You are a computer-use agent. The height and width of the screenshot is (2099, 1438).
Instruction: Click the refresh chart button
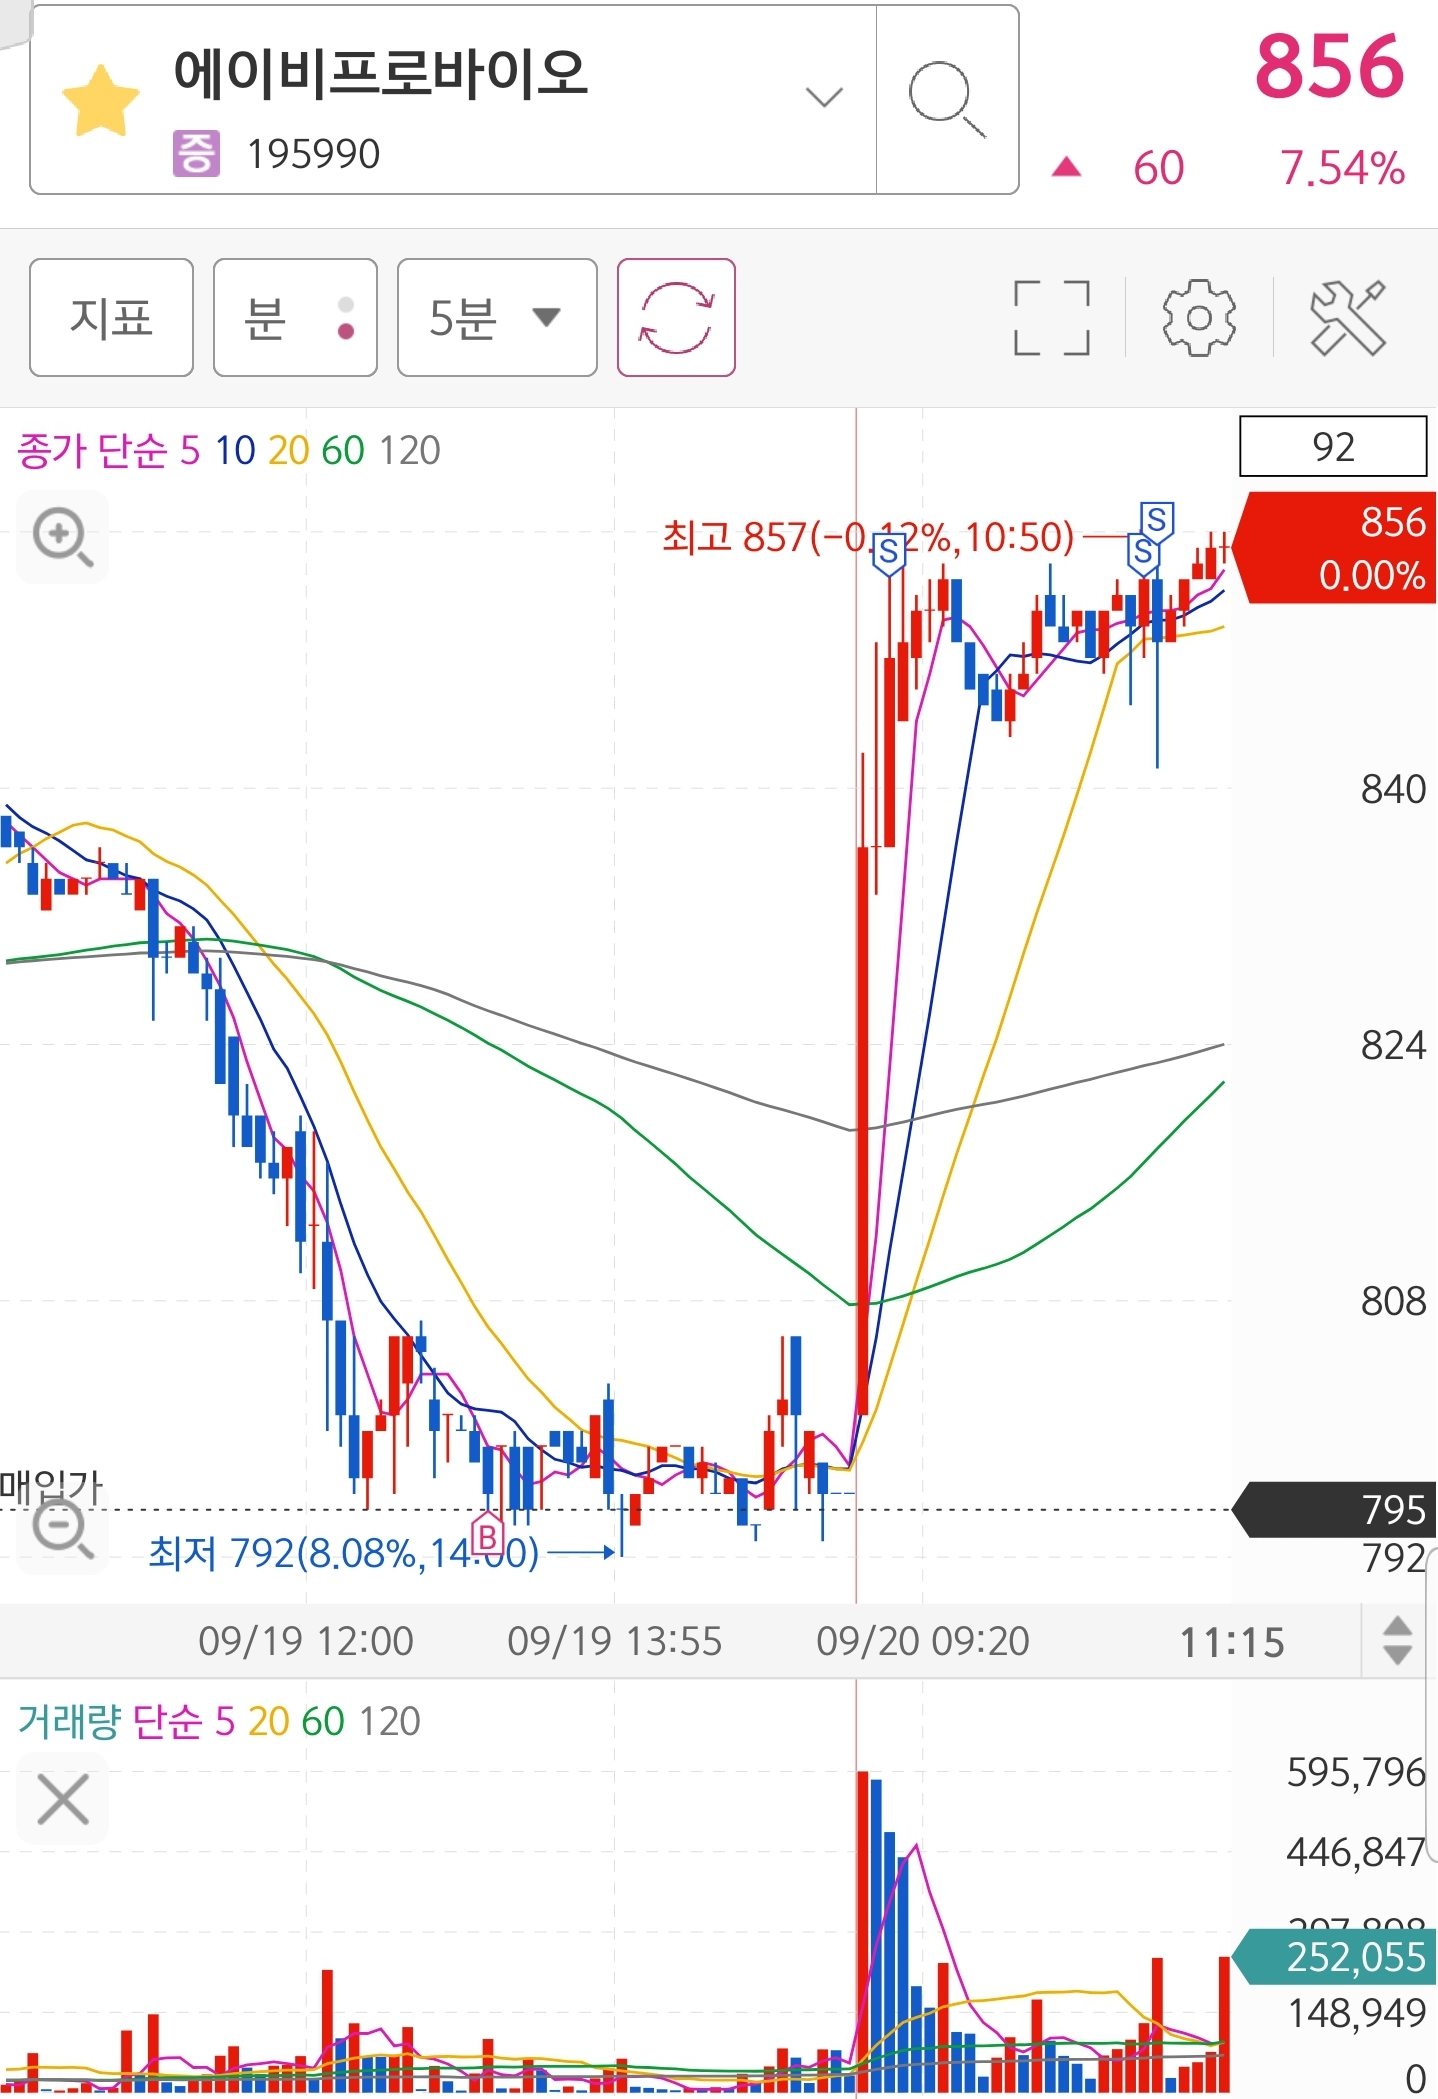(676, 317)
